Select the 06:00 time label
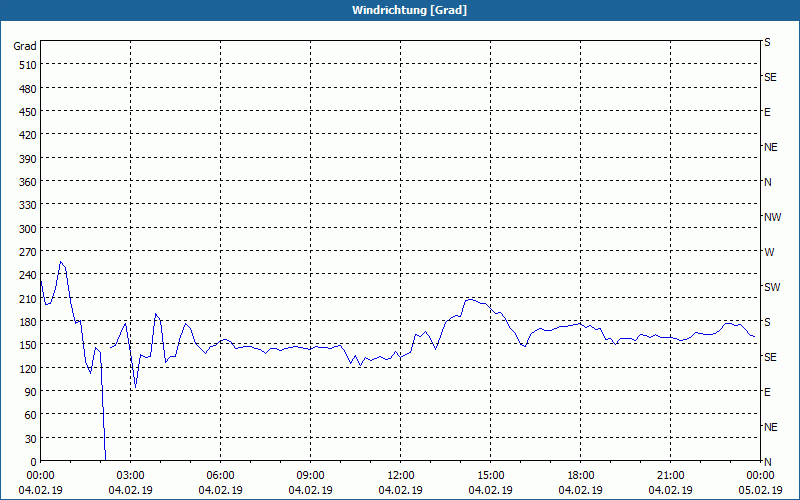 pyautogui.click(x=220, y=476)
